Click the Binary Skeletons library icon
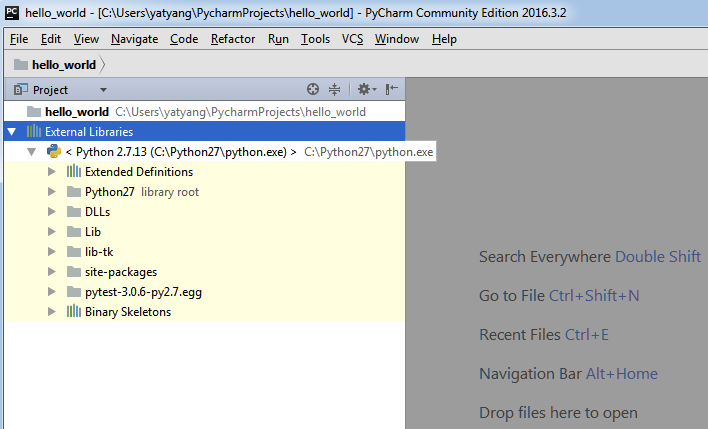This screenshot has width=708, height=429. pyautogui.click(x=74, y=311)
